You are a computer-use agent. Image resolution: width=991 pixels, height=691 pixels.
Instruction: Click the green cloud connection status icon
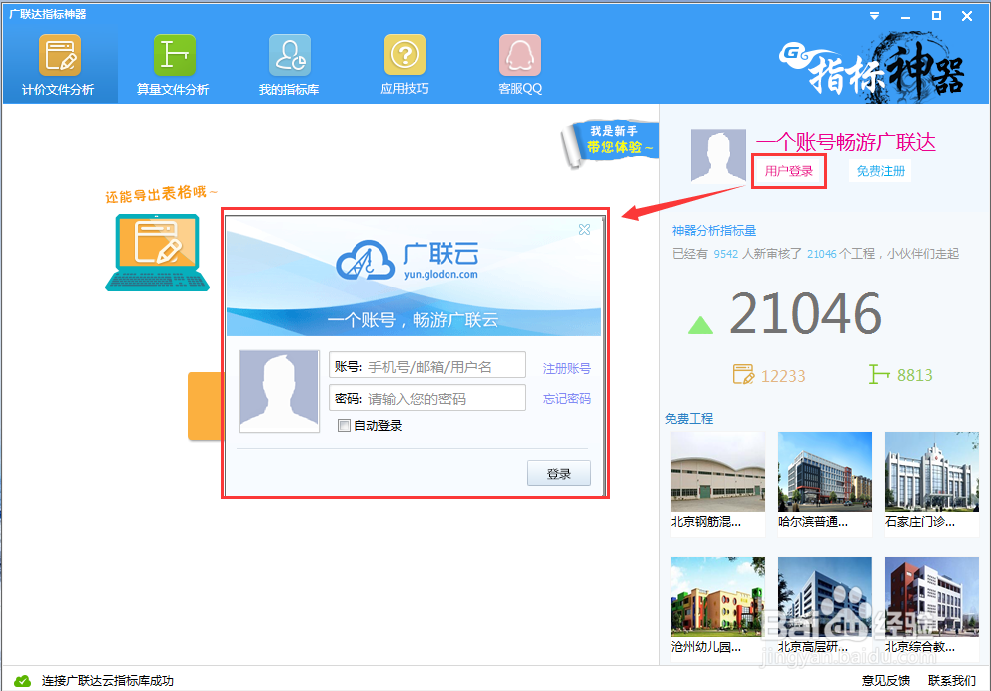tap(22, 681)
